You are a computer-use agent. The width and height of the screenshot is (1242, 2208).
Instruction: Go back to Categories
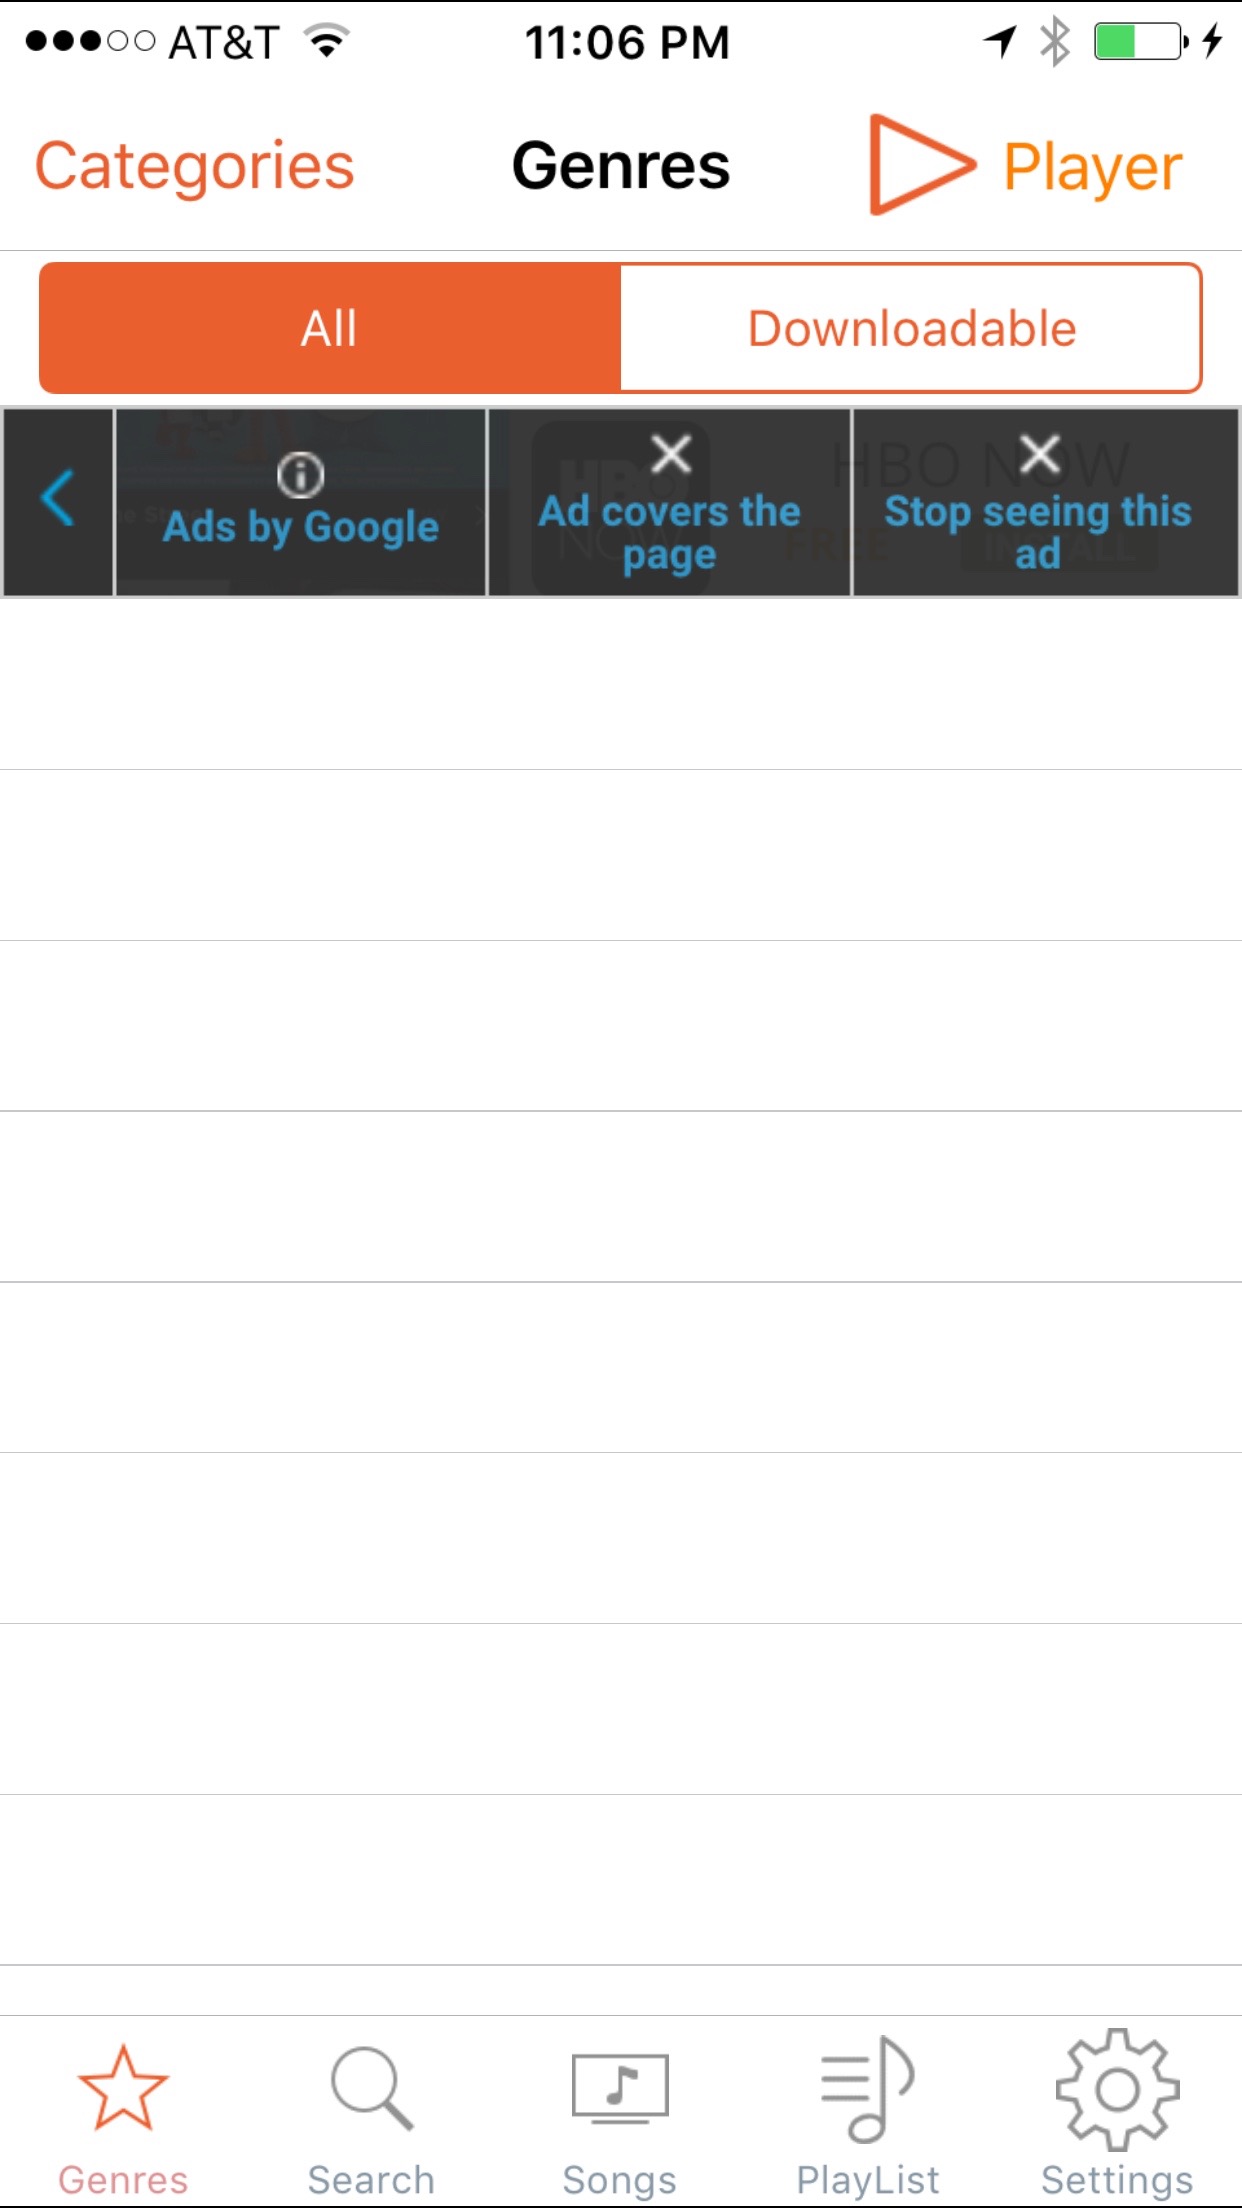pyautogui.click(x=195, y=166)
